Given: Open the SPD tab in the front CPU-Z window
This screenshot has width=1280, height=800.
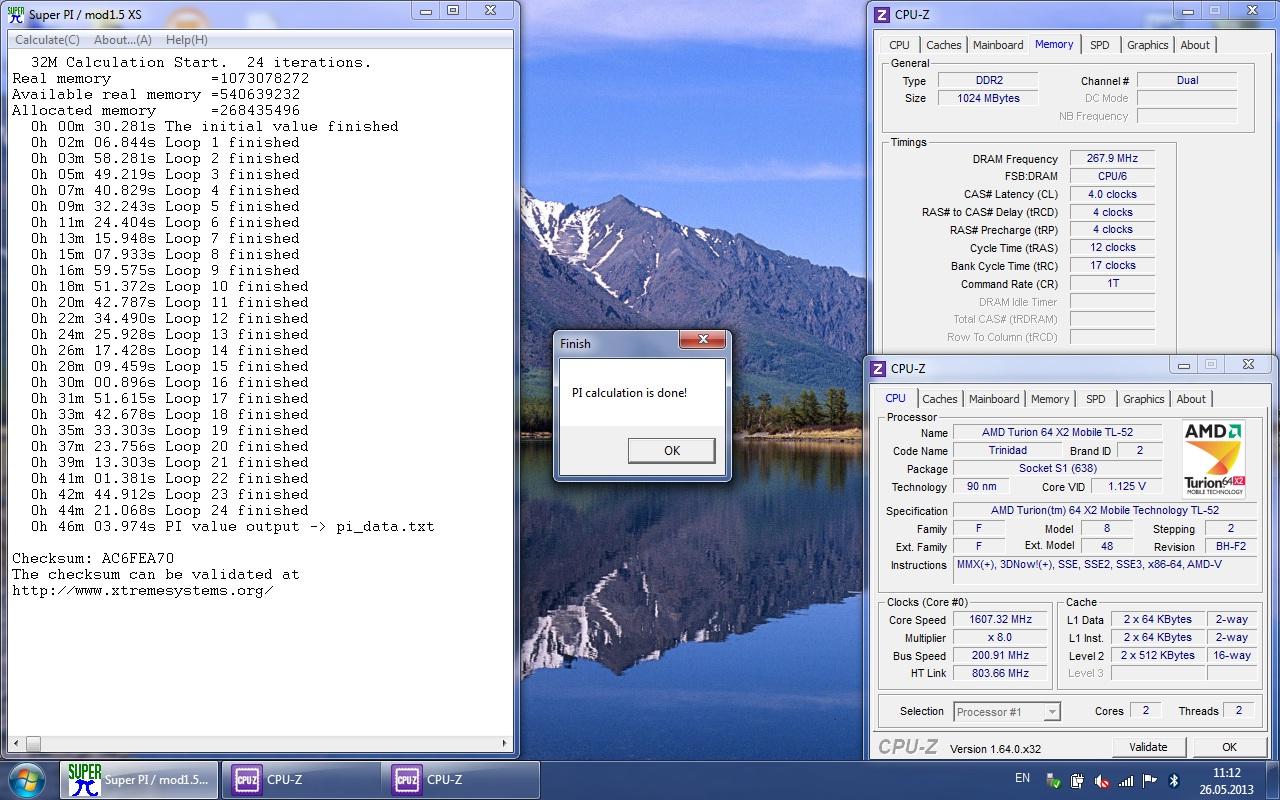Looking at the screenshot, I should [1096, 399].
